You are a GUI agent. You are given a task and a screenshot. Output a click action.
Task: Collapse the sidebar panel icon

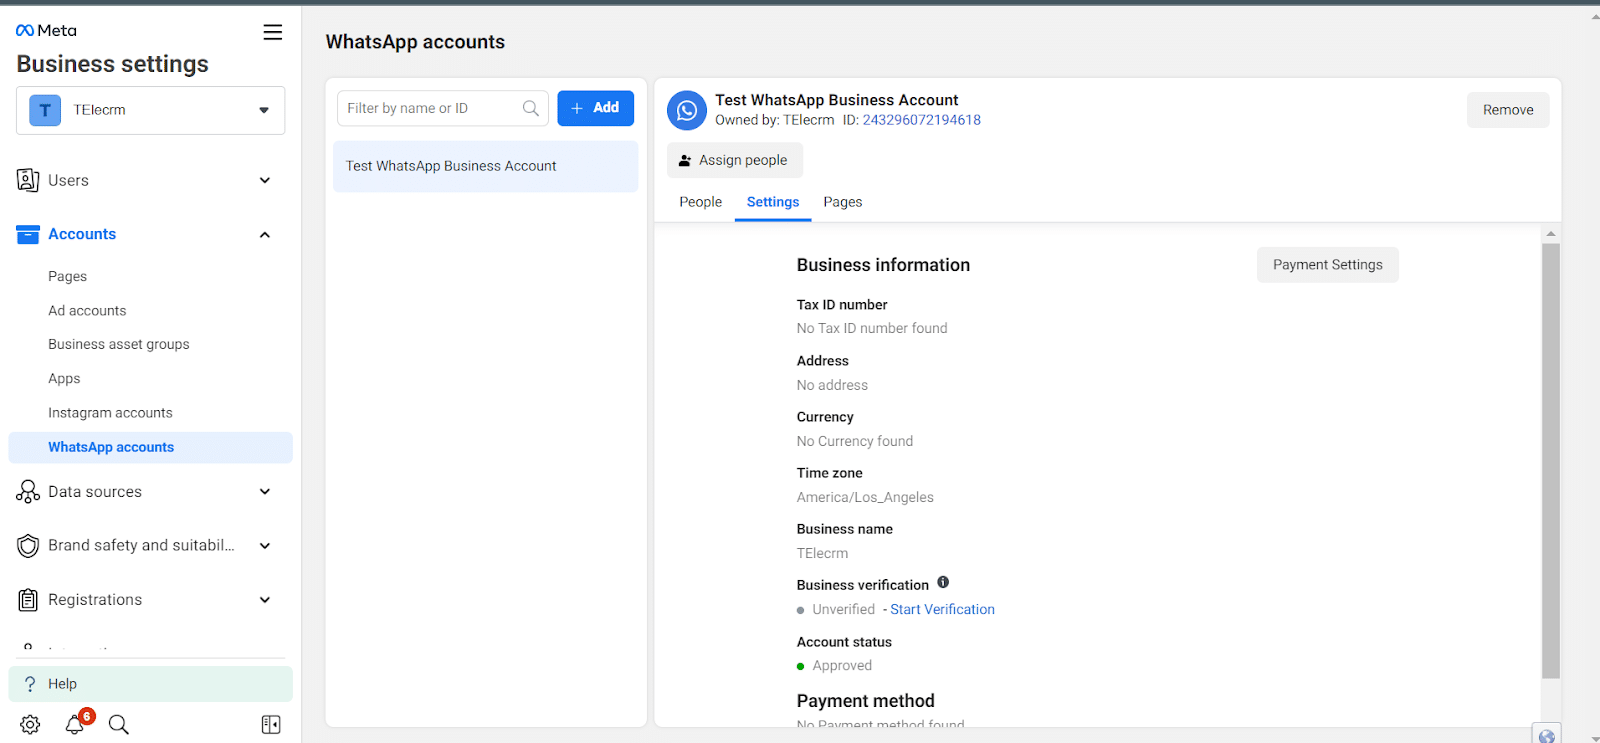271,725
